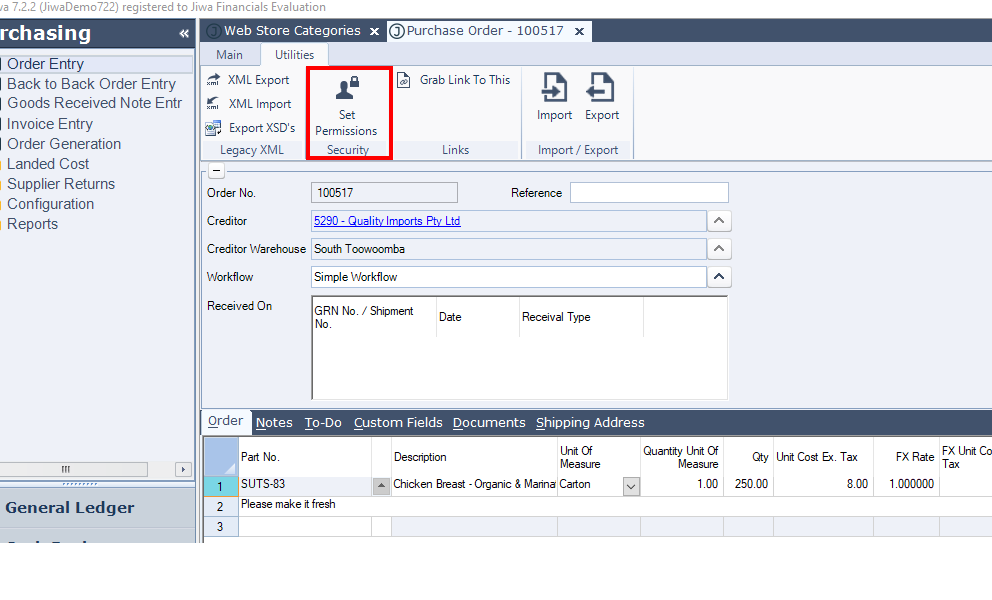Screen dimensions: 992x600
Task: Open the Custom Fields tab
Action: coord(398,423)
